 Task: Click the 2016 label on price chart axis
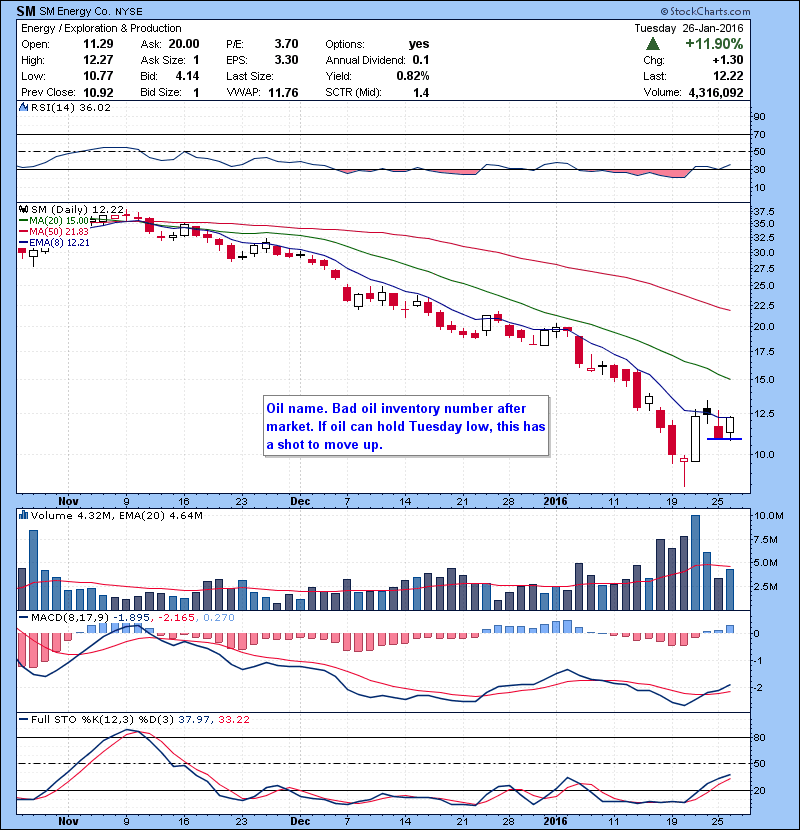point(555,501)
